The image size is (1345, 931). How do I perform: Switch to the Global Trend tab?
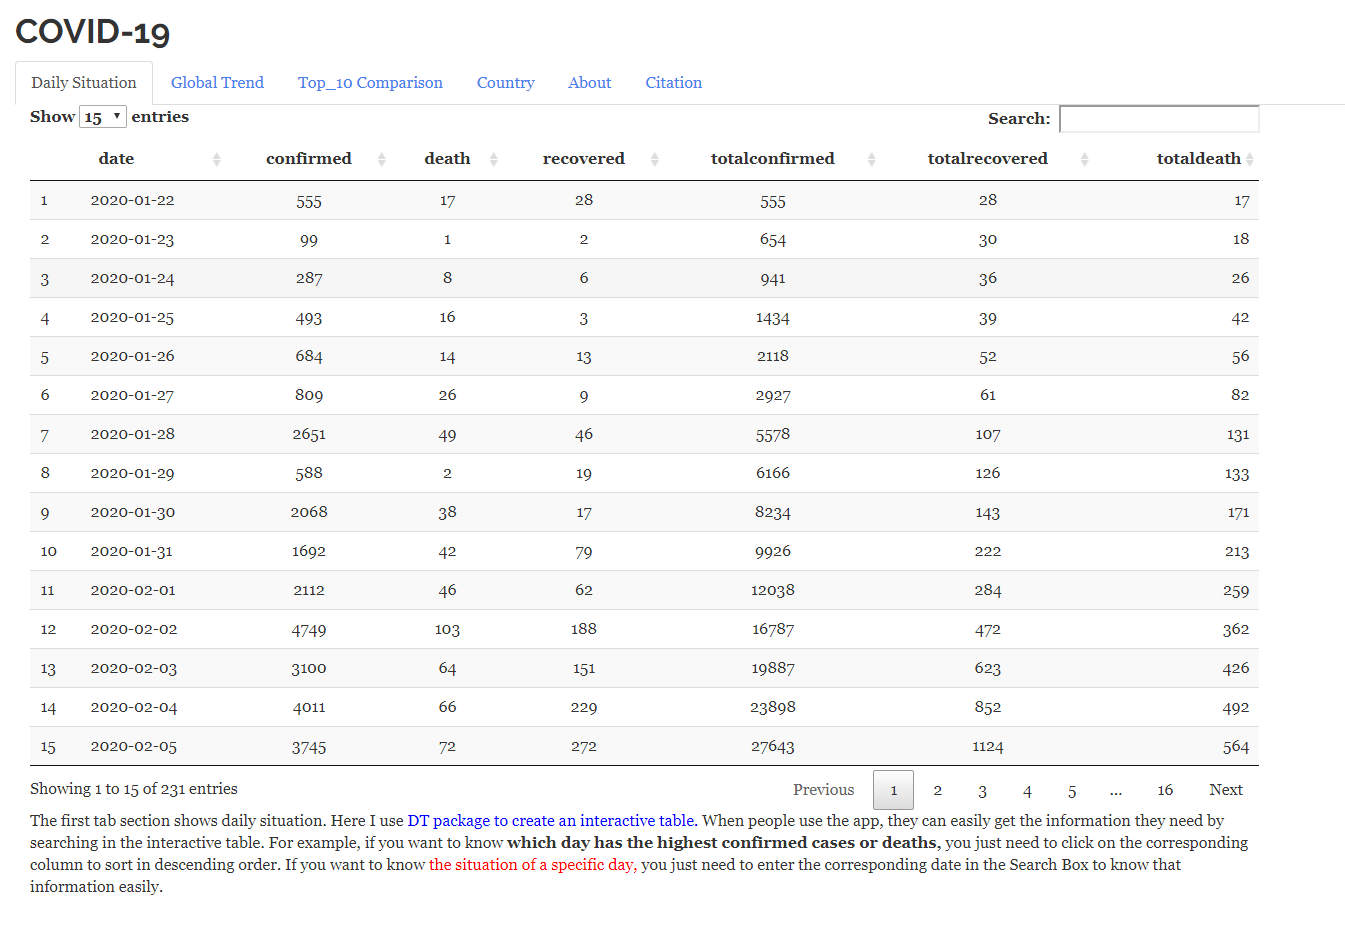pyautogui.click(x=217, y=83)
